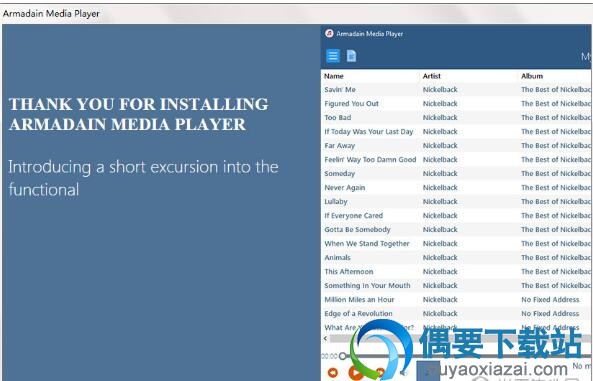Sort by the Name column header
593x381 pixels.
334,76
